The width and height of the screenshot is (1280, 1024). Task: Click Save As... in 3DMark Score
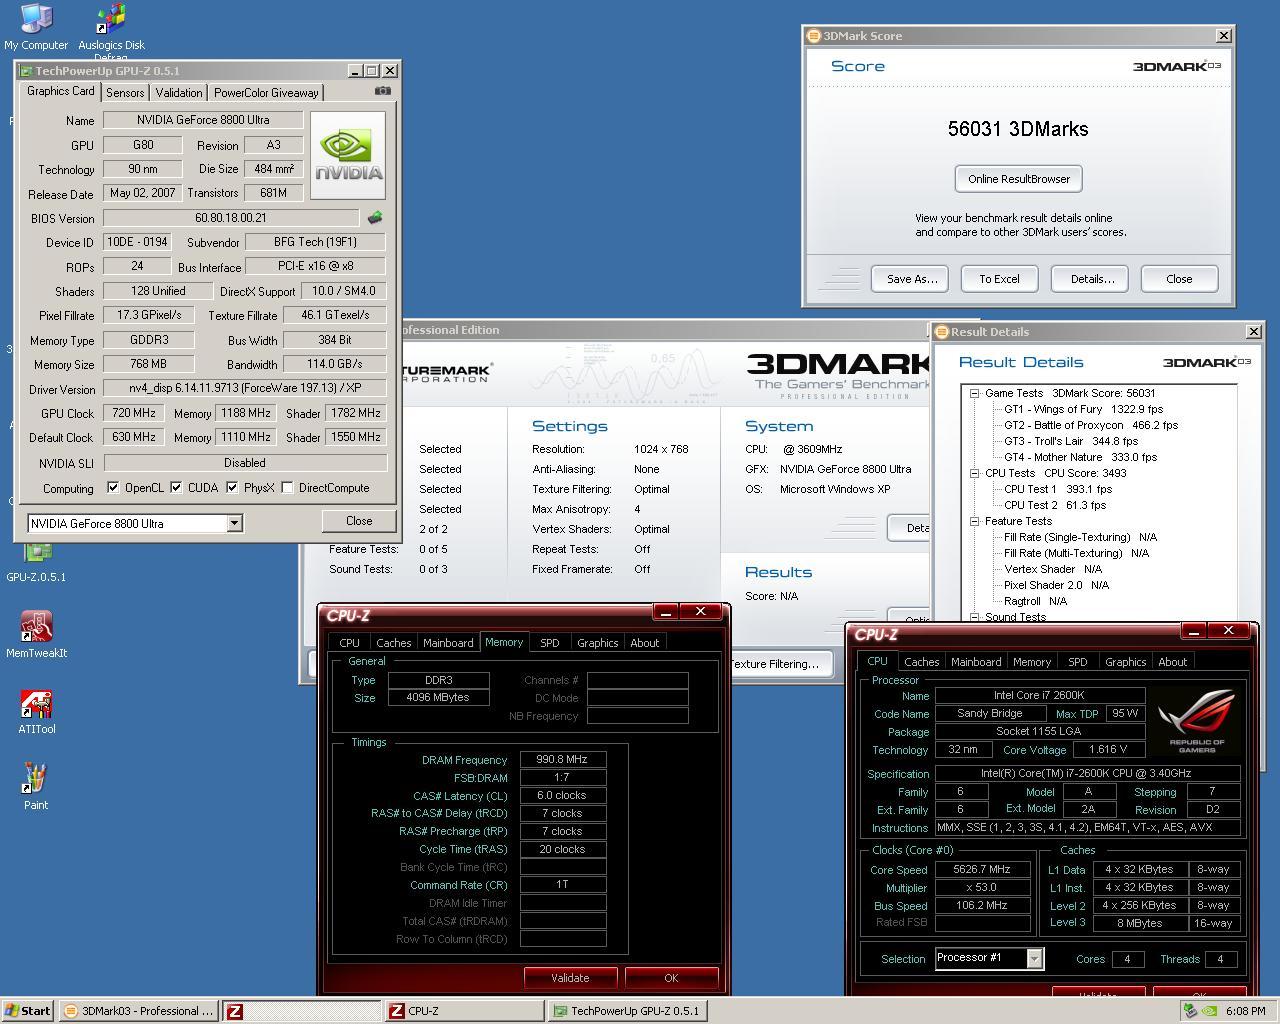pos(912,279)
